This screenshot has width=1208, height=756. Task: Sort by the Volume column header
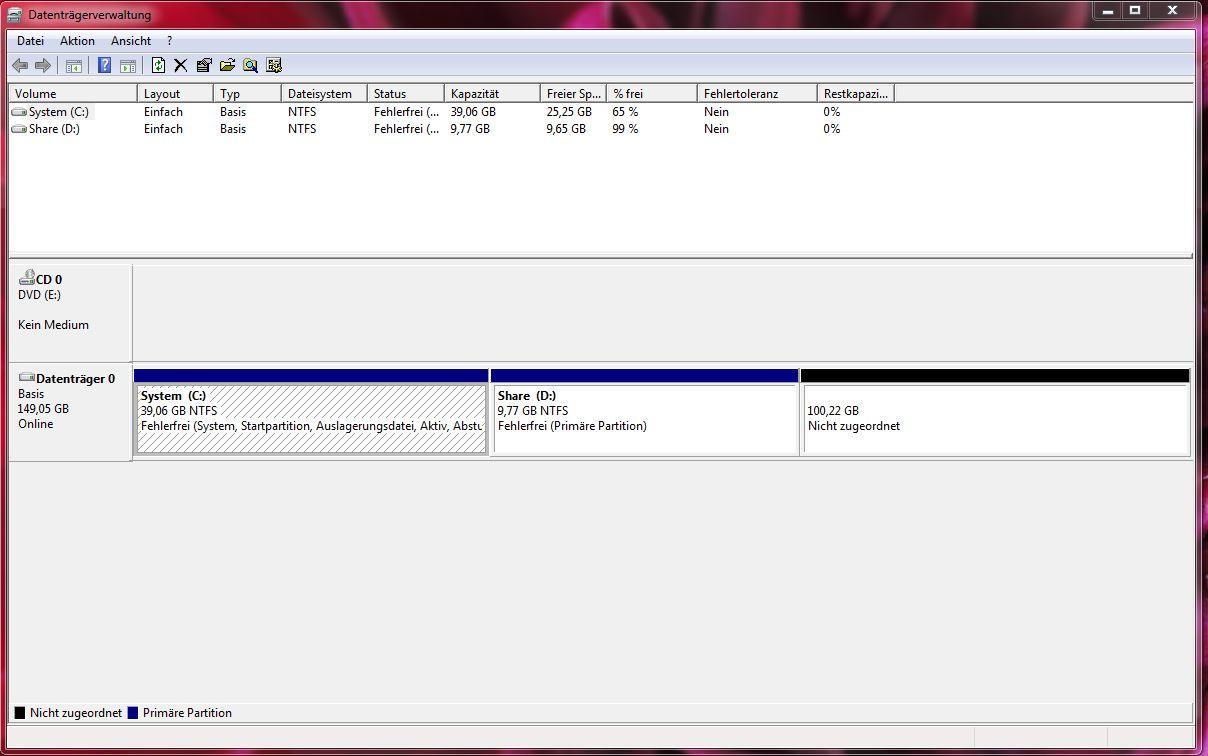(x=73, y=93)
